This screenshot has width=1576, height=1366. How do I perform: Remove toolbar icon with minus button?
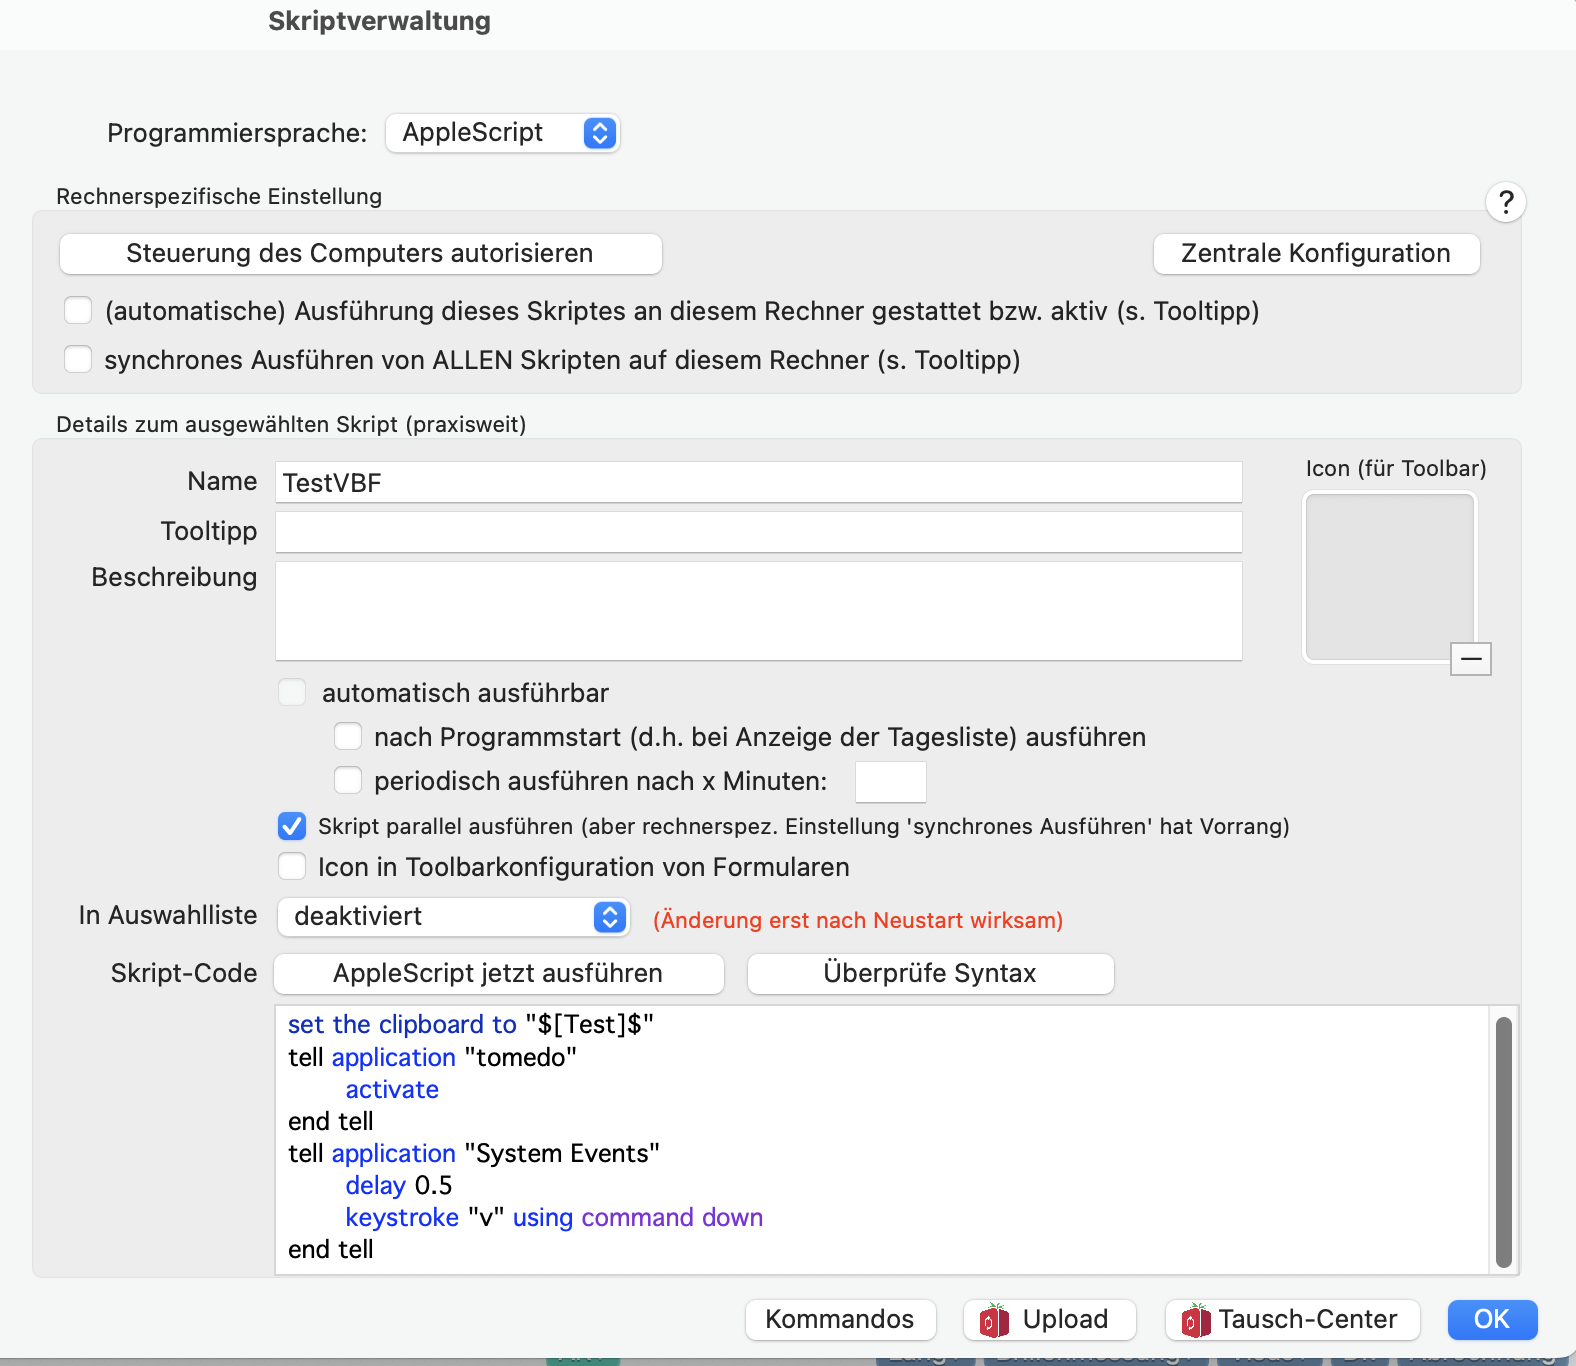point(1471,659)
